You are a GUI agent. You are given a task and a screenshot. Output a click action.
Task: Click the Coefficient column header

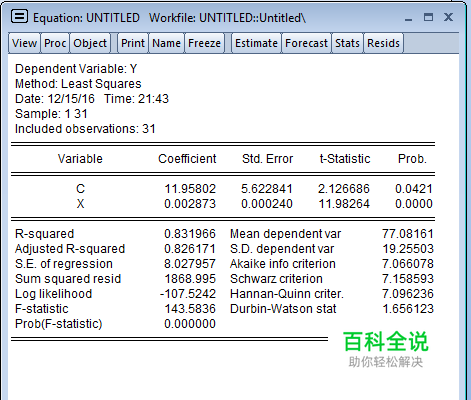[x=187, y=159]
